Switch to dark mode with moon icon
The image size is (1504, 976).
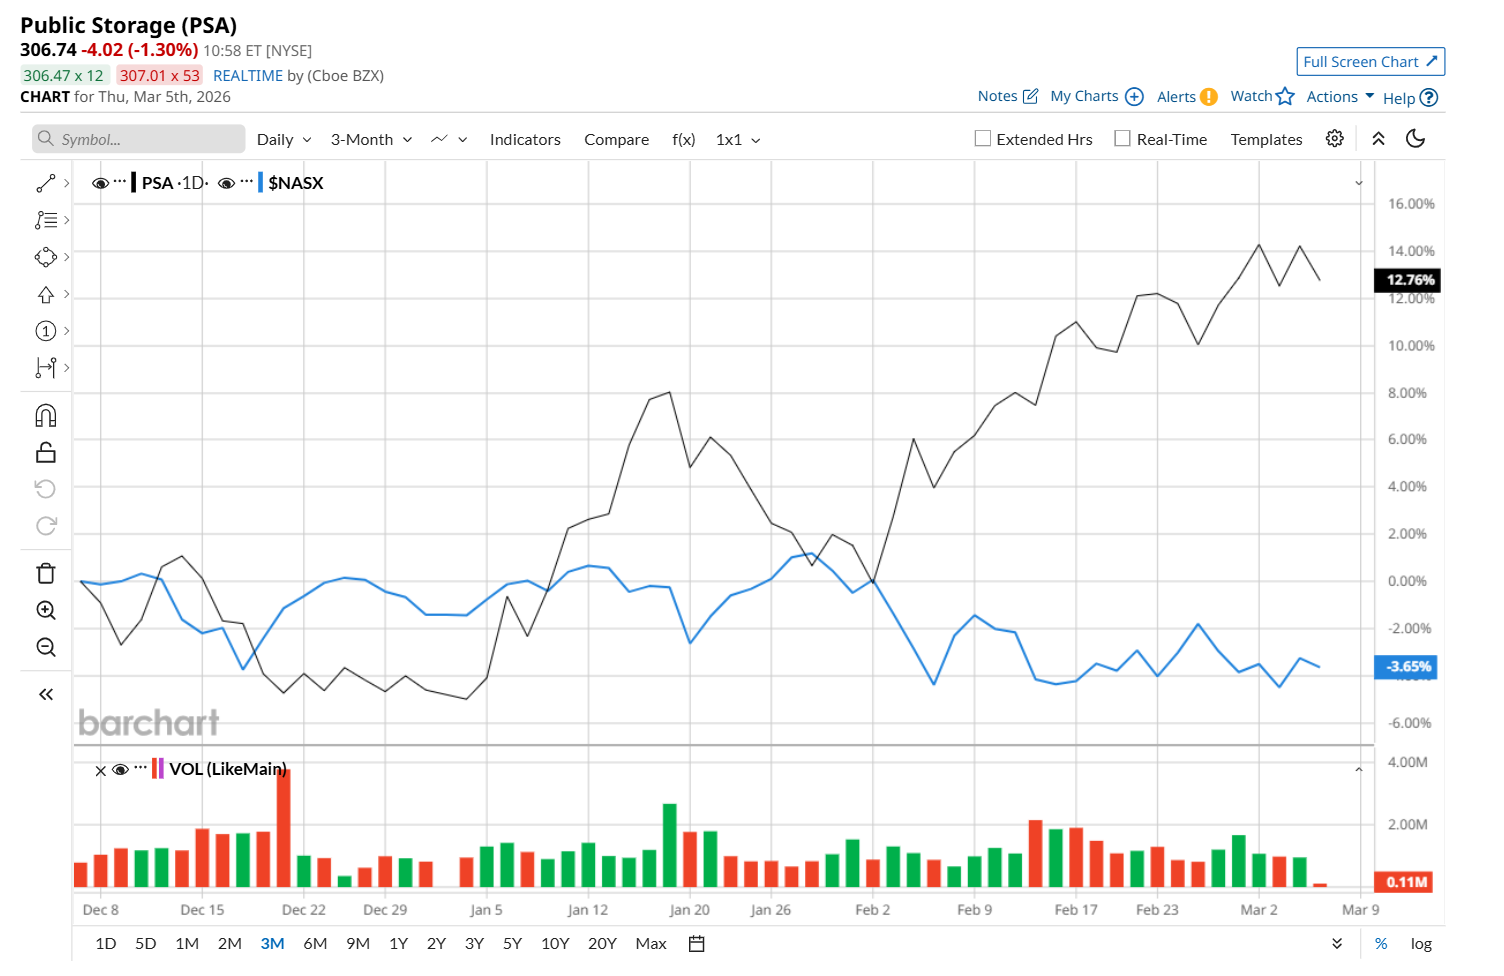(1415, 139)
